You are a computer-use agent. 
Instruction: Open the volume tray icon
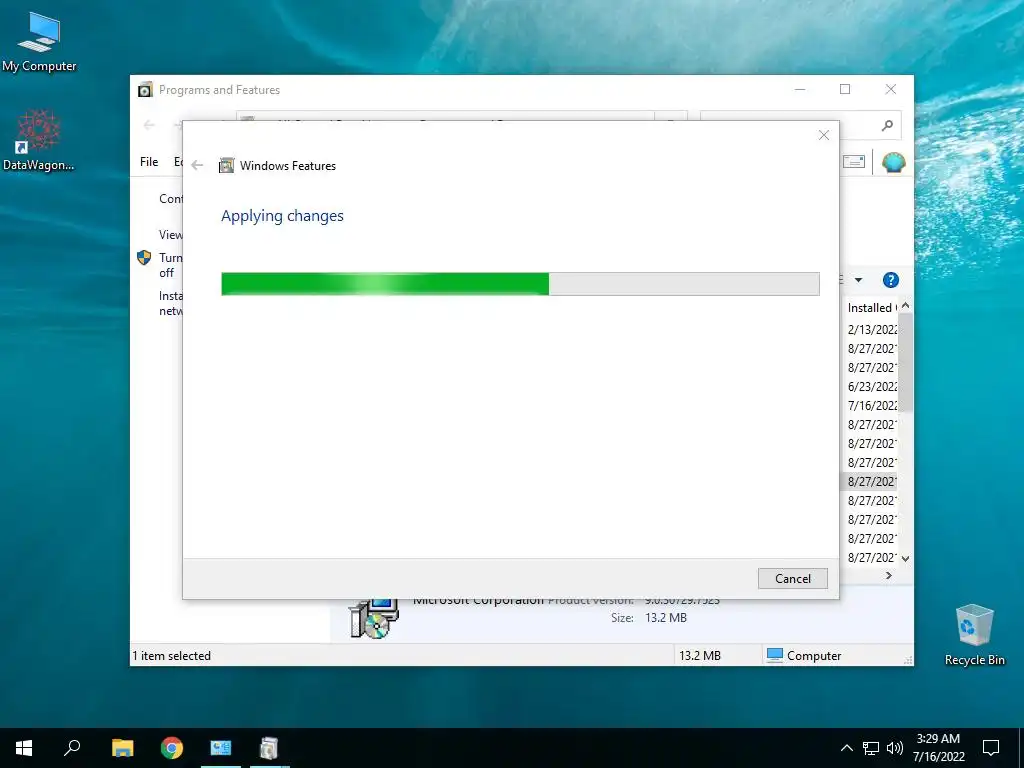(x=894, y=748)
